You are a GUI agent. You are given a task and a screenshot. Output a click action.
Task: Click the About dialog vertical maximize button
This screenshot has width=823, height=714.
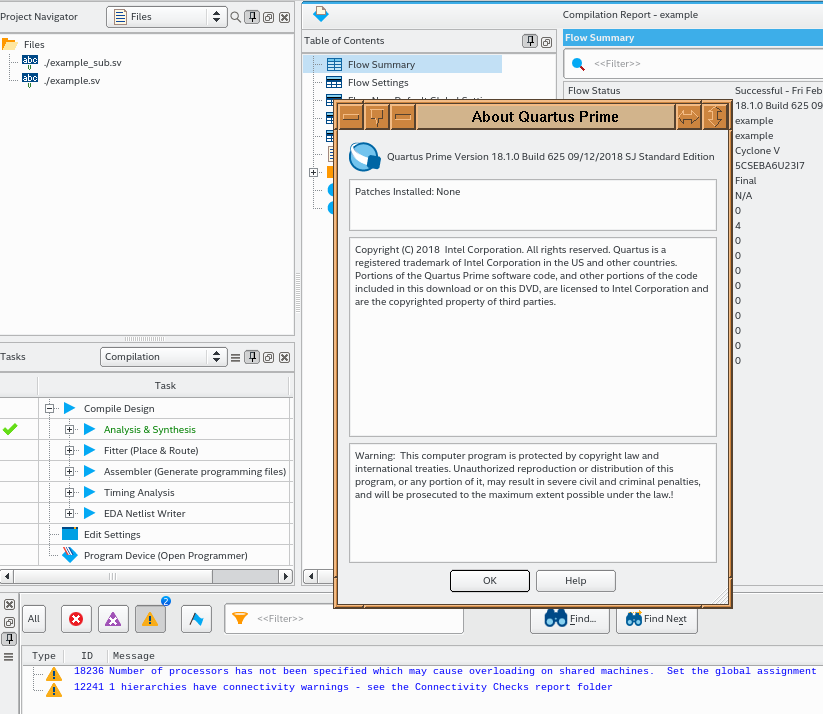(714, 117)
